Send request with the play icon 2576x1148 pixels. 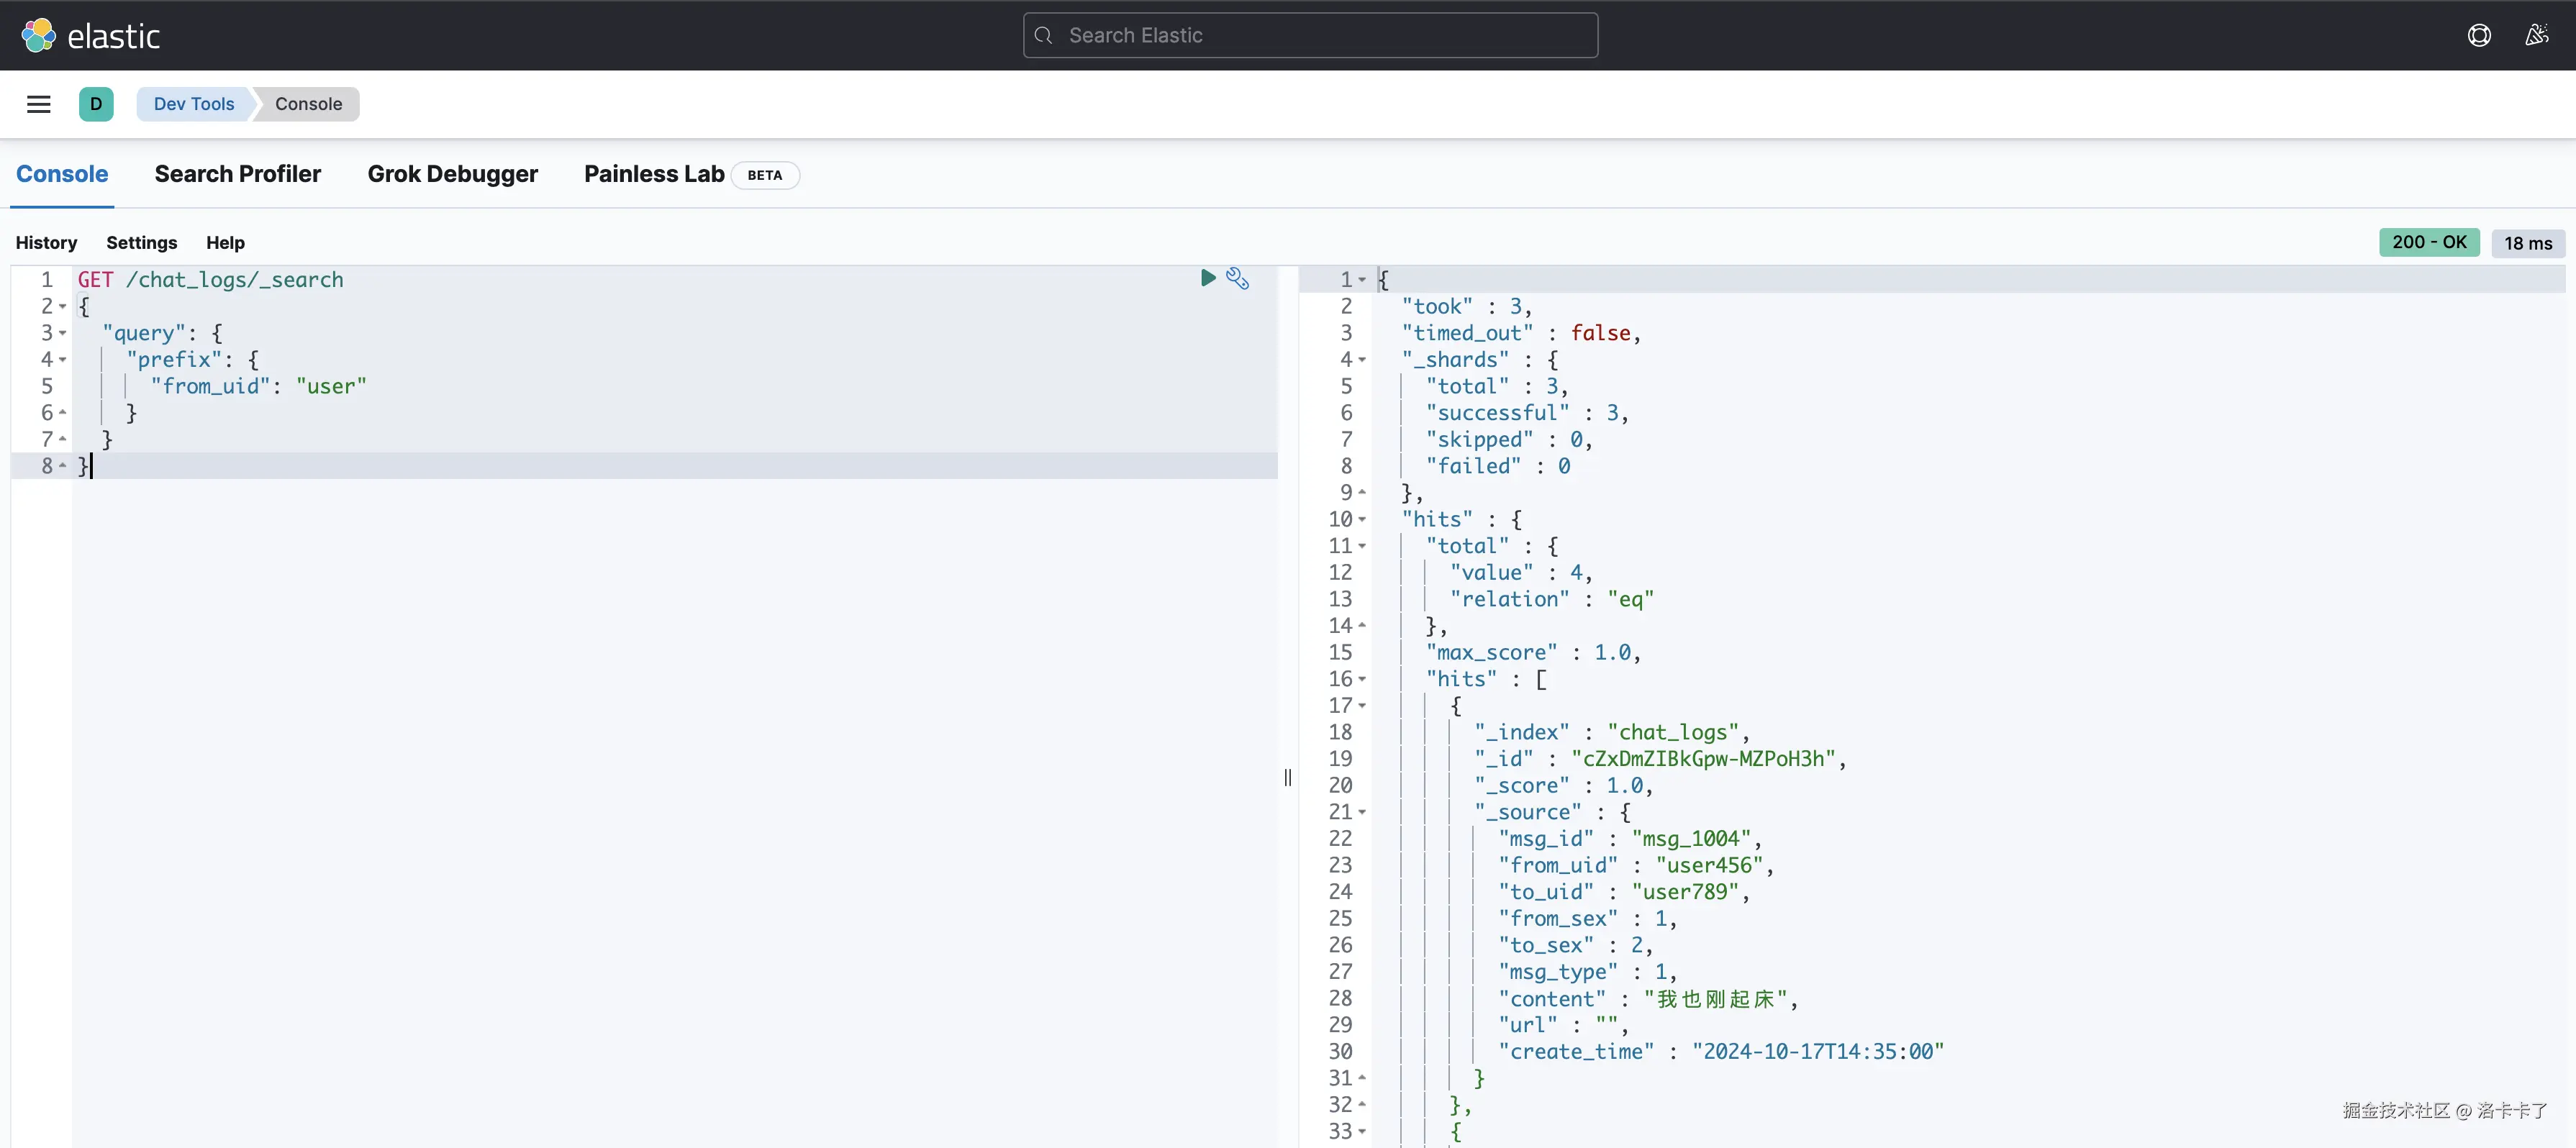point(1208,278)
